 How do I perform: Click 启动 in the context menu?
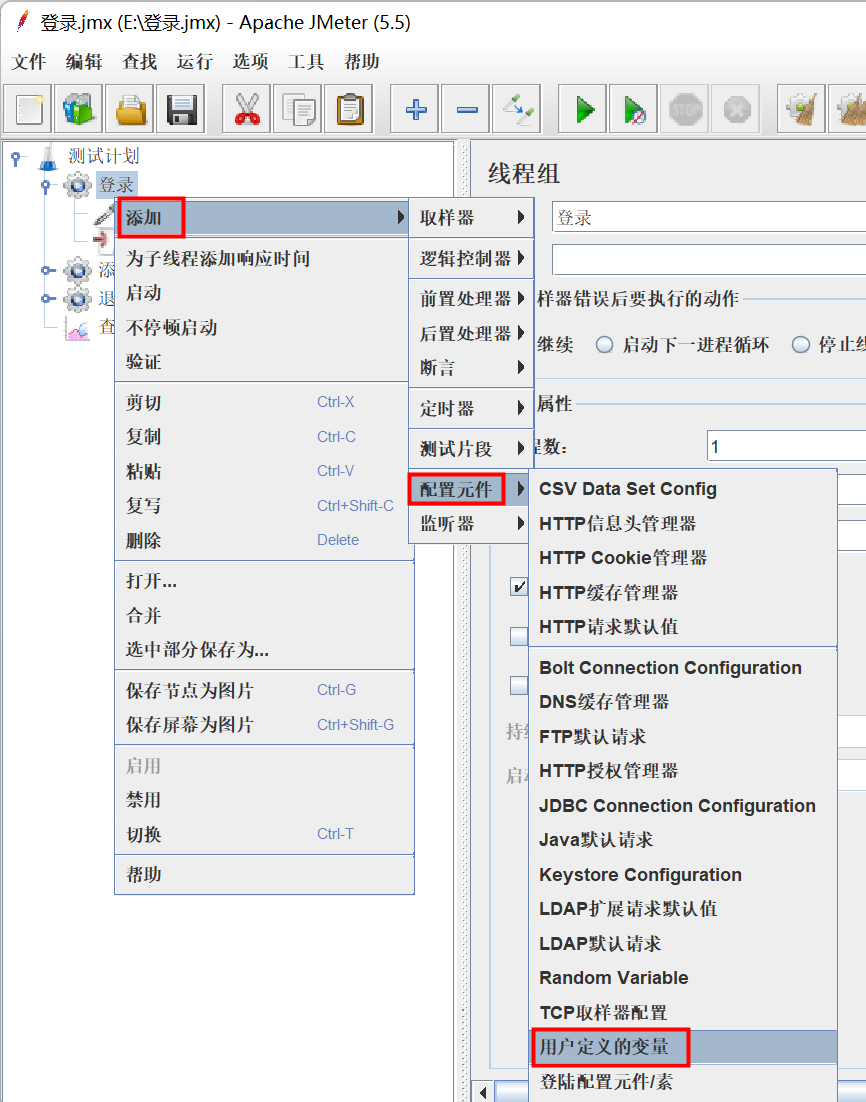tap(261, 293)
